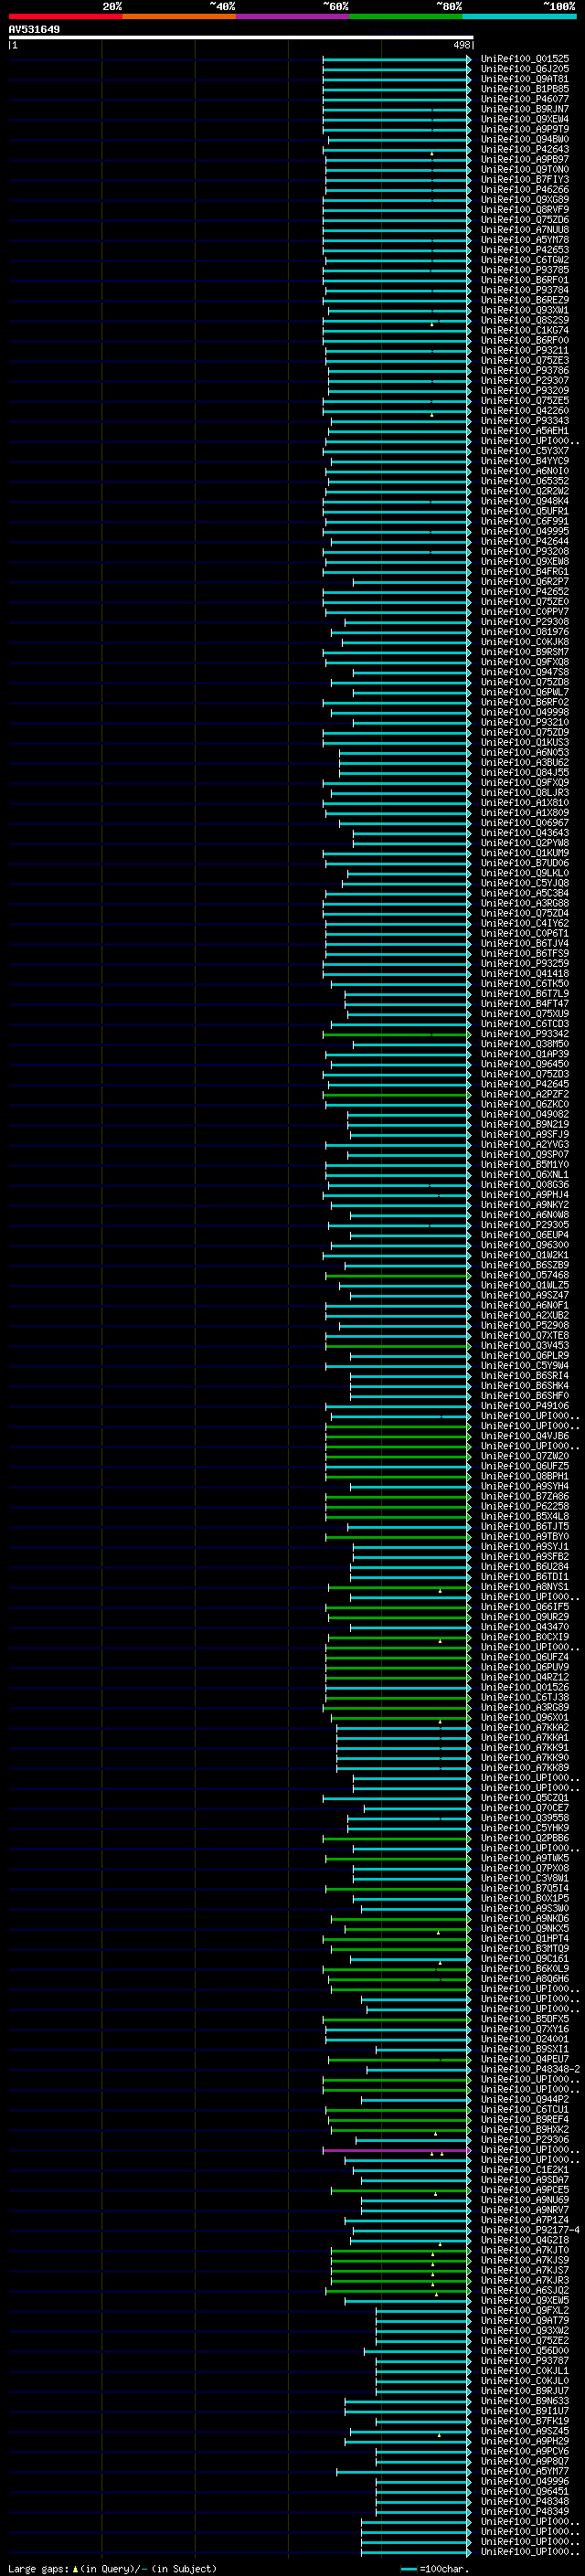Click the green ~80% identity legend segment
The image size is (585, 2576).
tap(406, 16)
